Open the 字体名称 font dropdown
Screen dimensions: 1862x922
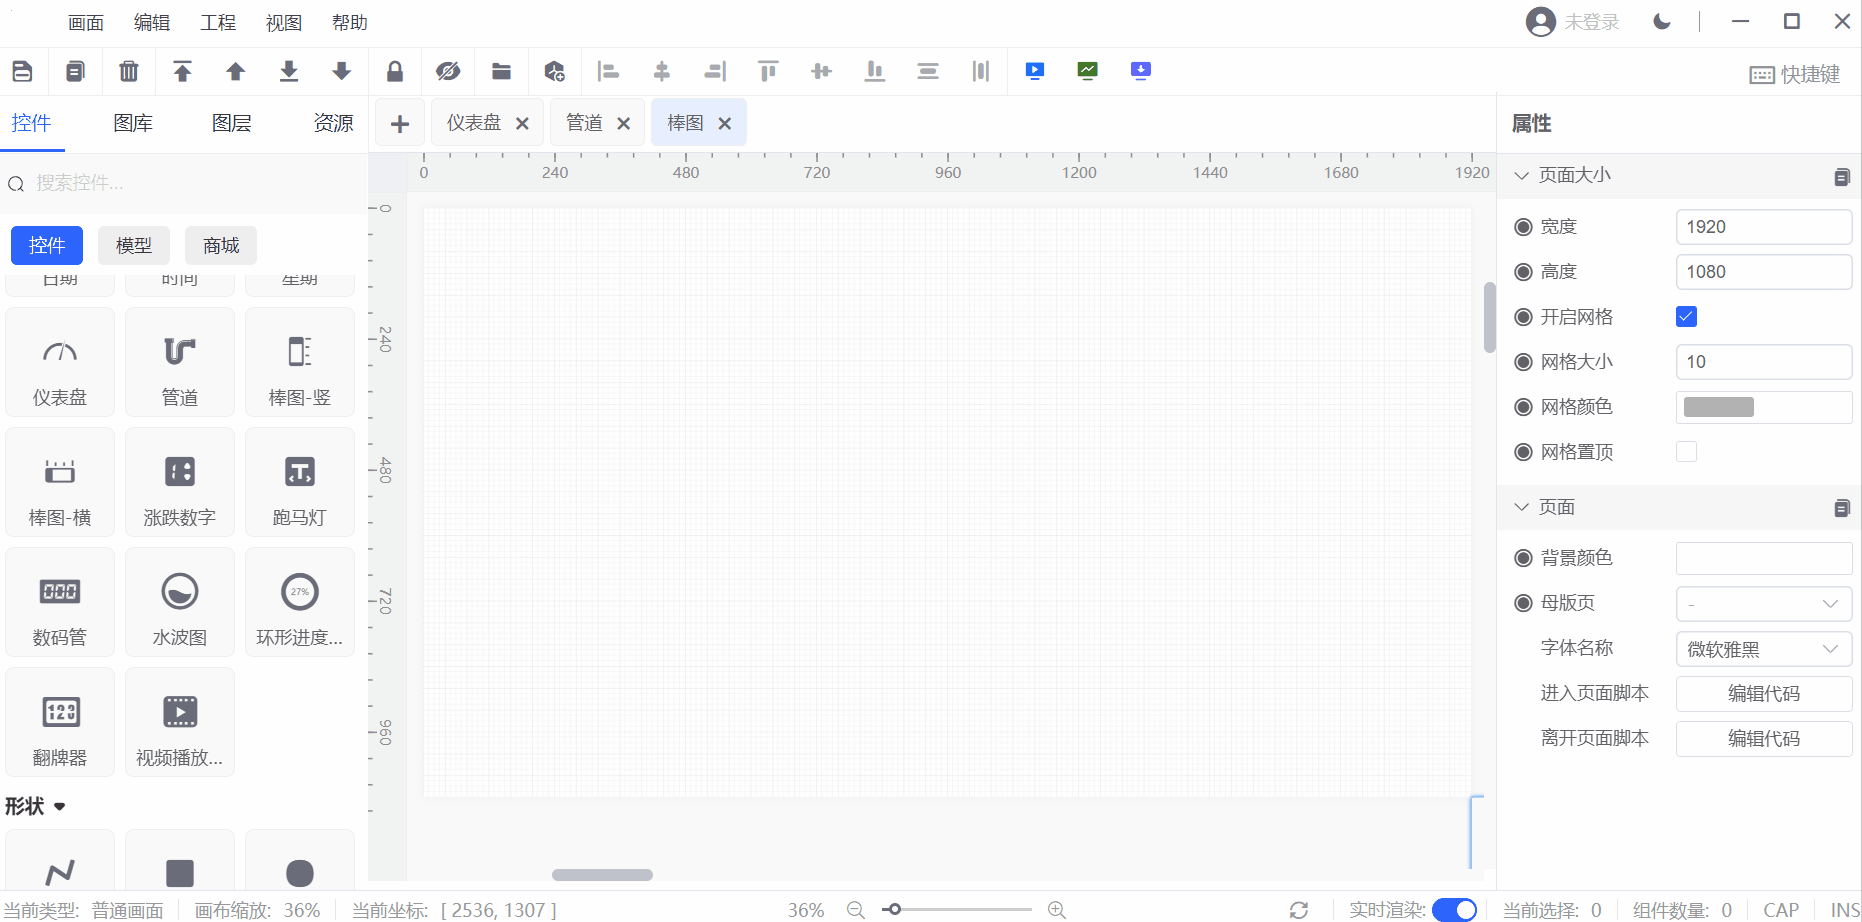(1763, 649)
